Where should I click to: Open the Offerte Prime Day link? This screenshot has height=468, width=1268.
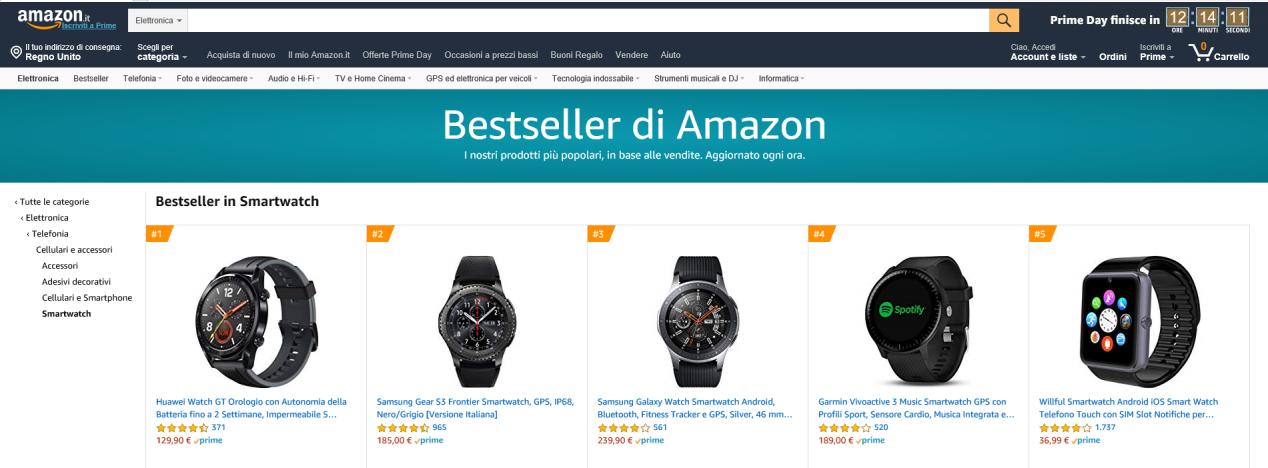397,53
